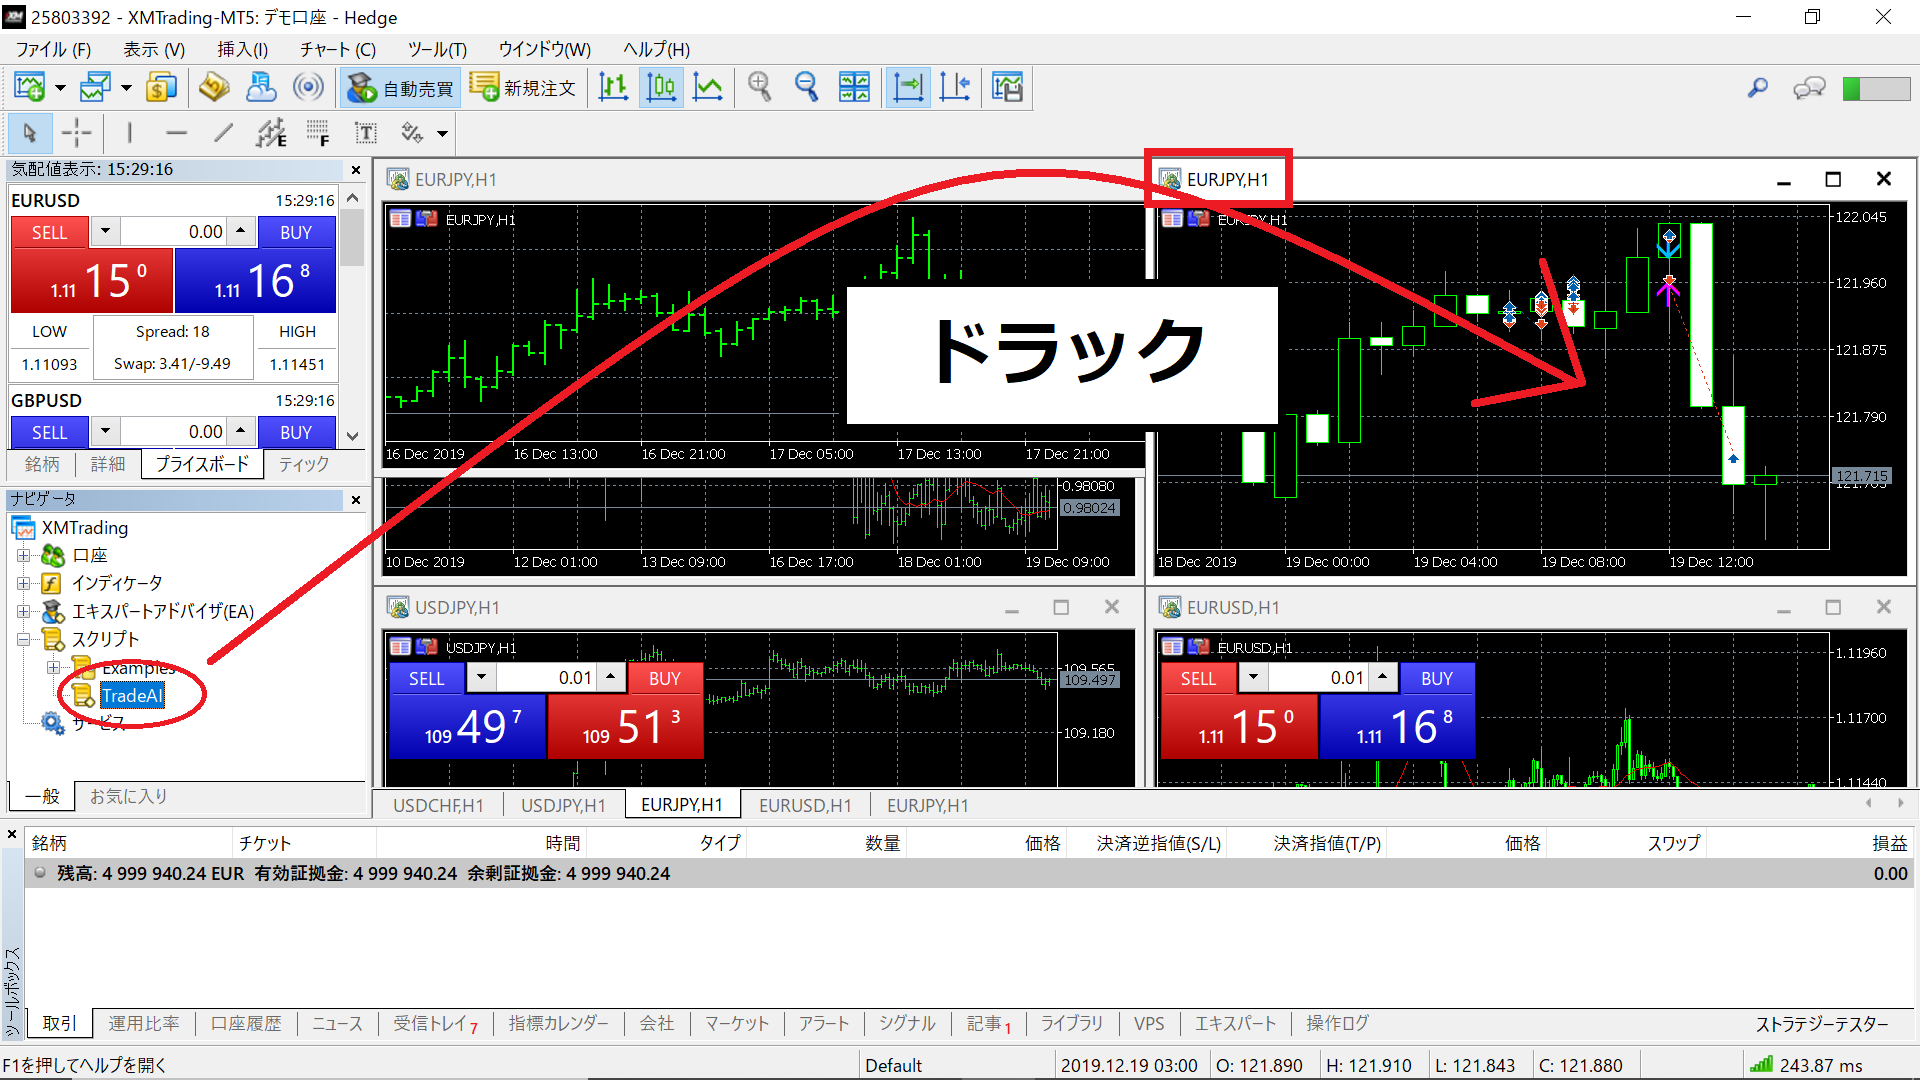
Task: Toggle the chart auto scroll icon
Action: tap(908, 88)
